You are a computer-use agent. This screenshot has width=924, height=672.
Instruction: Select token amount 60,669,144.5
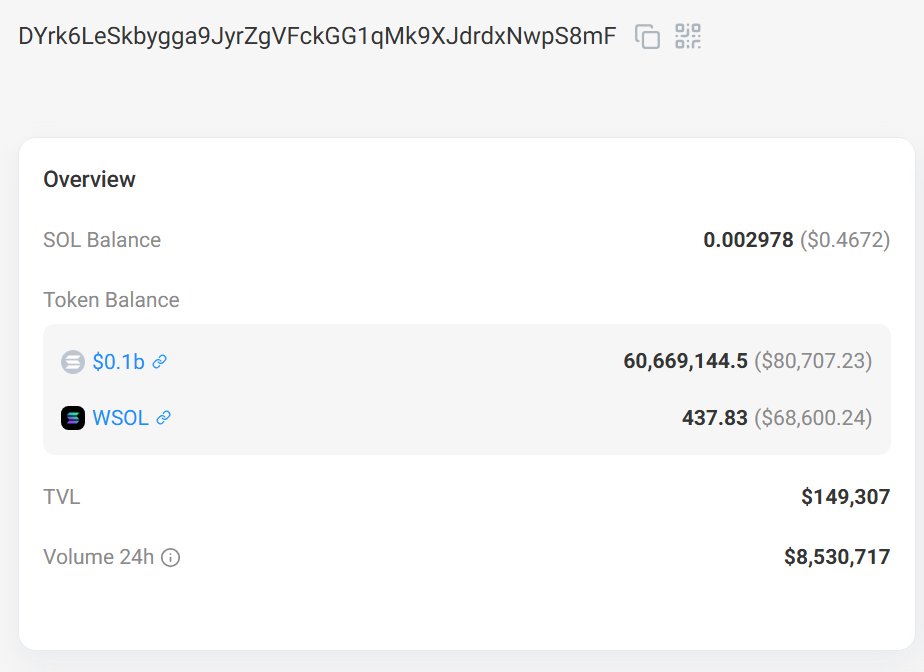click(x=685, y=361)
